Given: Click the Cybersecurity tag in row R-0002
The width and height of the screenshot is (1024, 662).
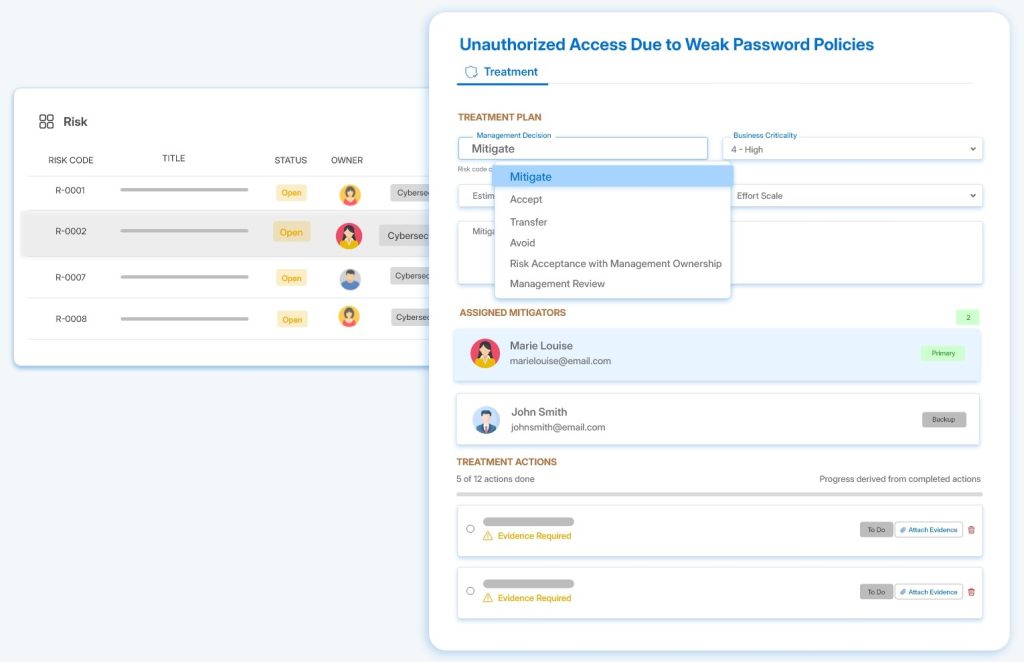Looking at the screenshot, I should pyautogui.click(x=404, y=236).
